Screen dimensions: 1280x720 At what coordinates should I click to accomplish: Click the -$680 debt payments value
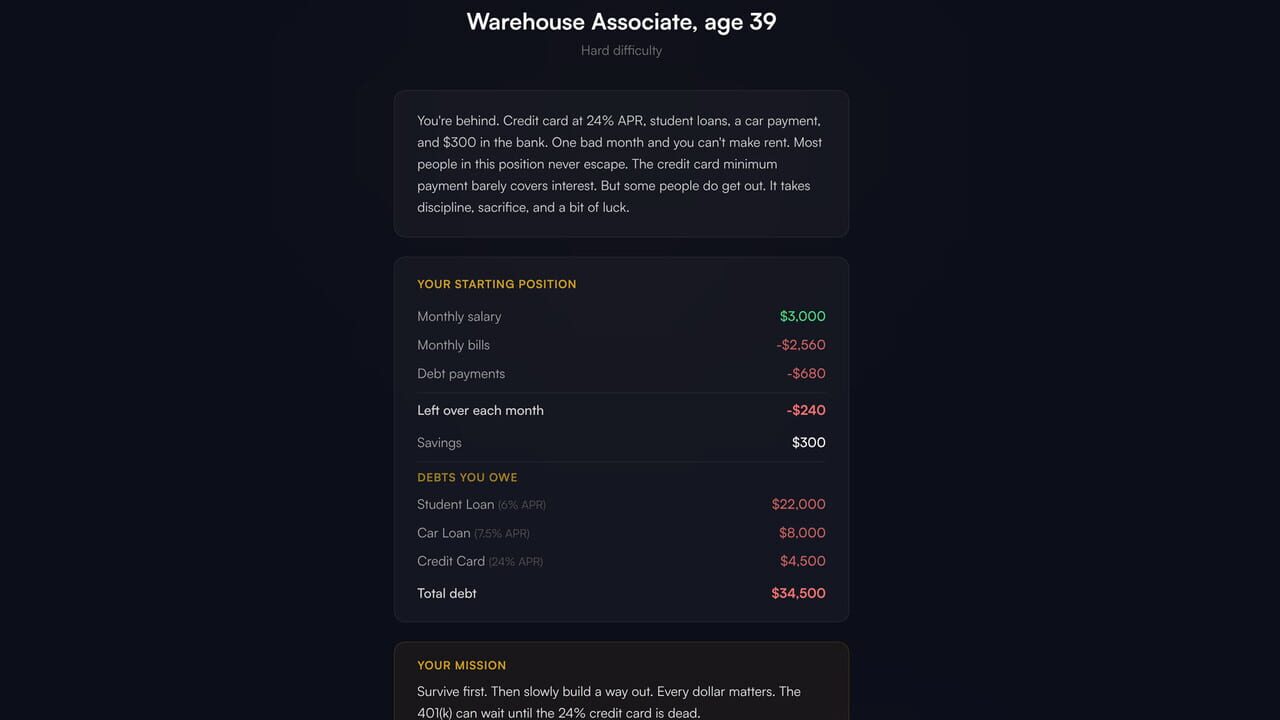click(x=806, y=374)
